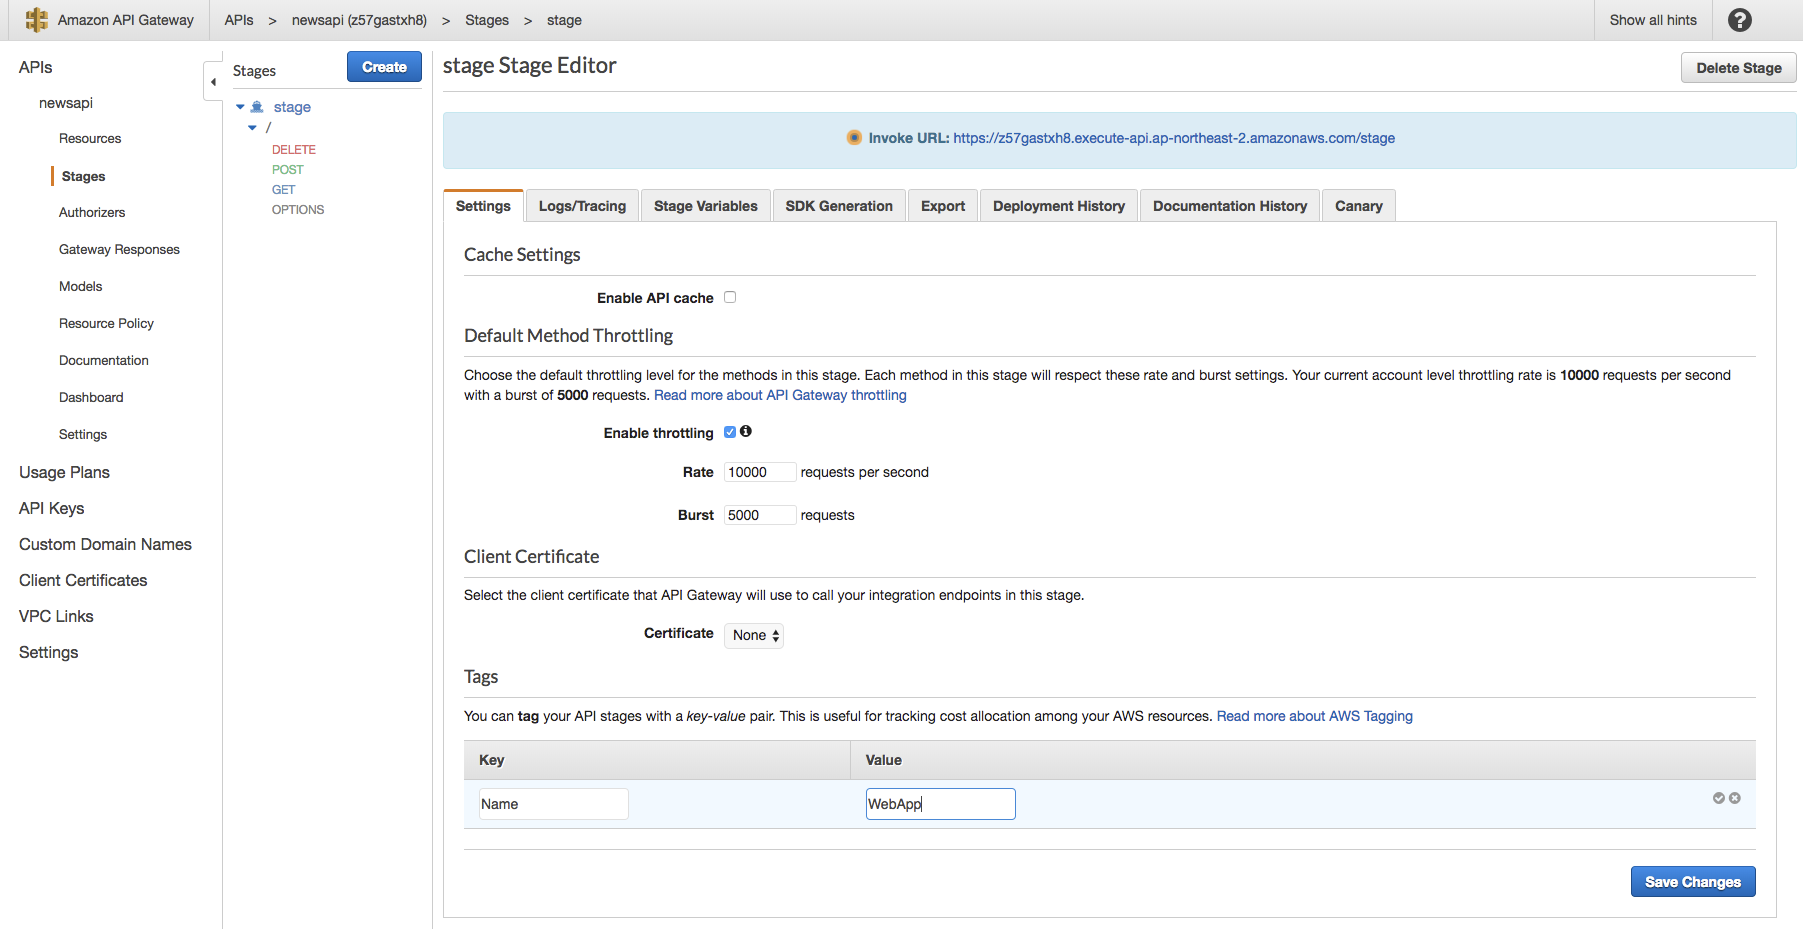View the Deployment History tab
Image resolution: width=1803 pixels, height=929 pixels.
tap(1059, 206)
